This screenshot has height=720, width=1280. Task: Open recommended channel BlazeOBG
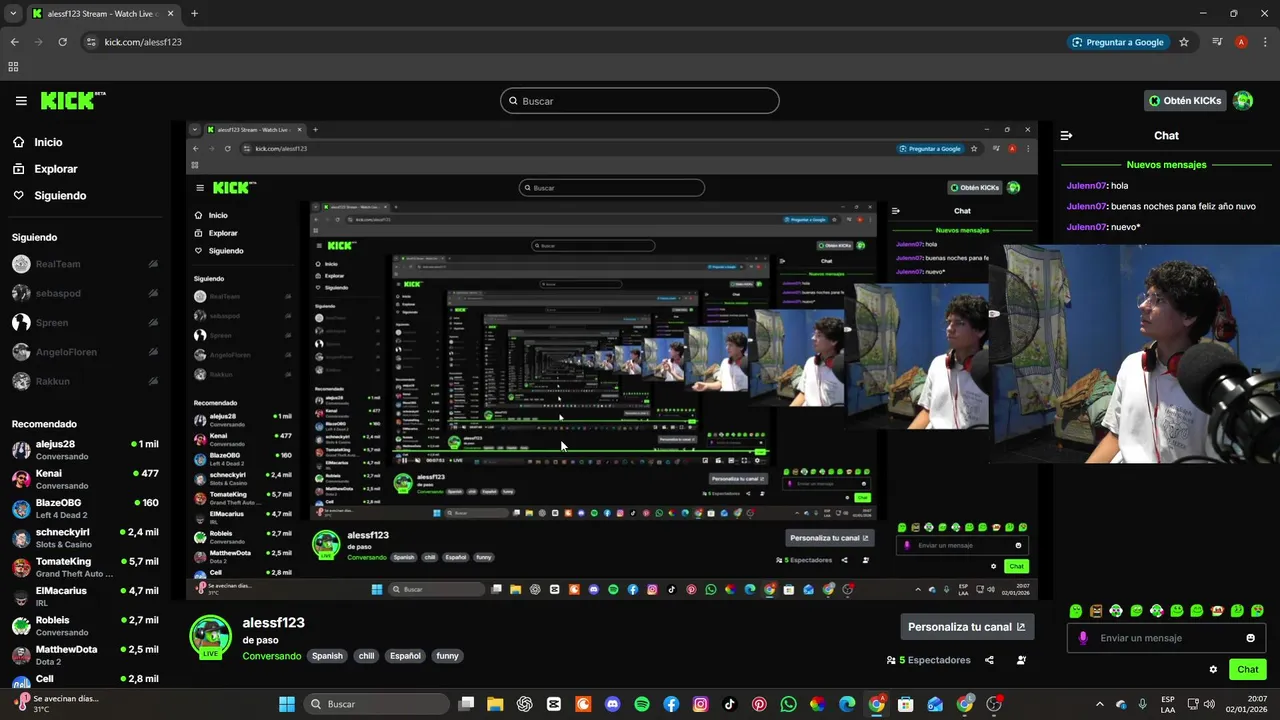85,508
